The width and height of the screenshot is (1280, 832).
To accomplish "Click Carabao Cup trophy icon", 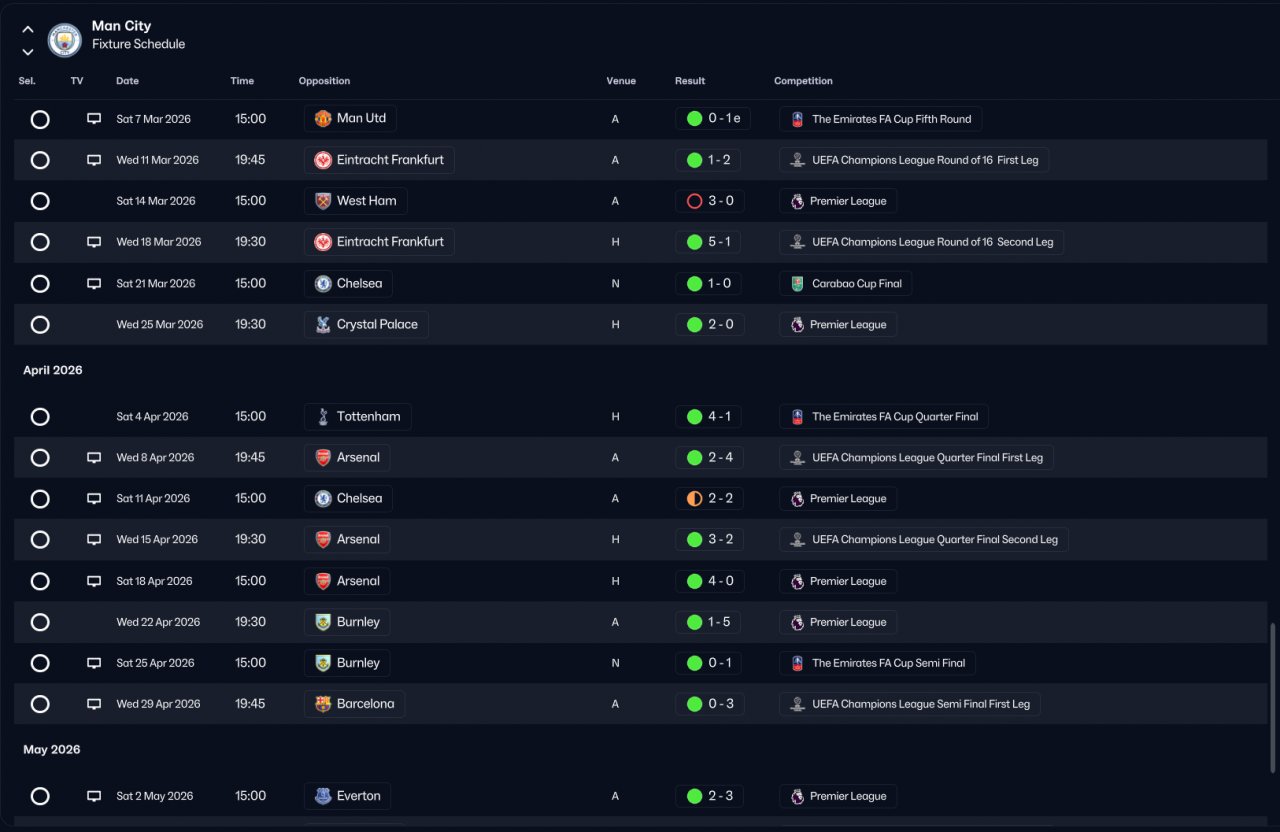I will pyautogui.click(x=797, y=284).
